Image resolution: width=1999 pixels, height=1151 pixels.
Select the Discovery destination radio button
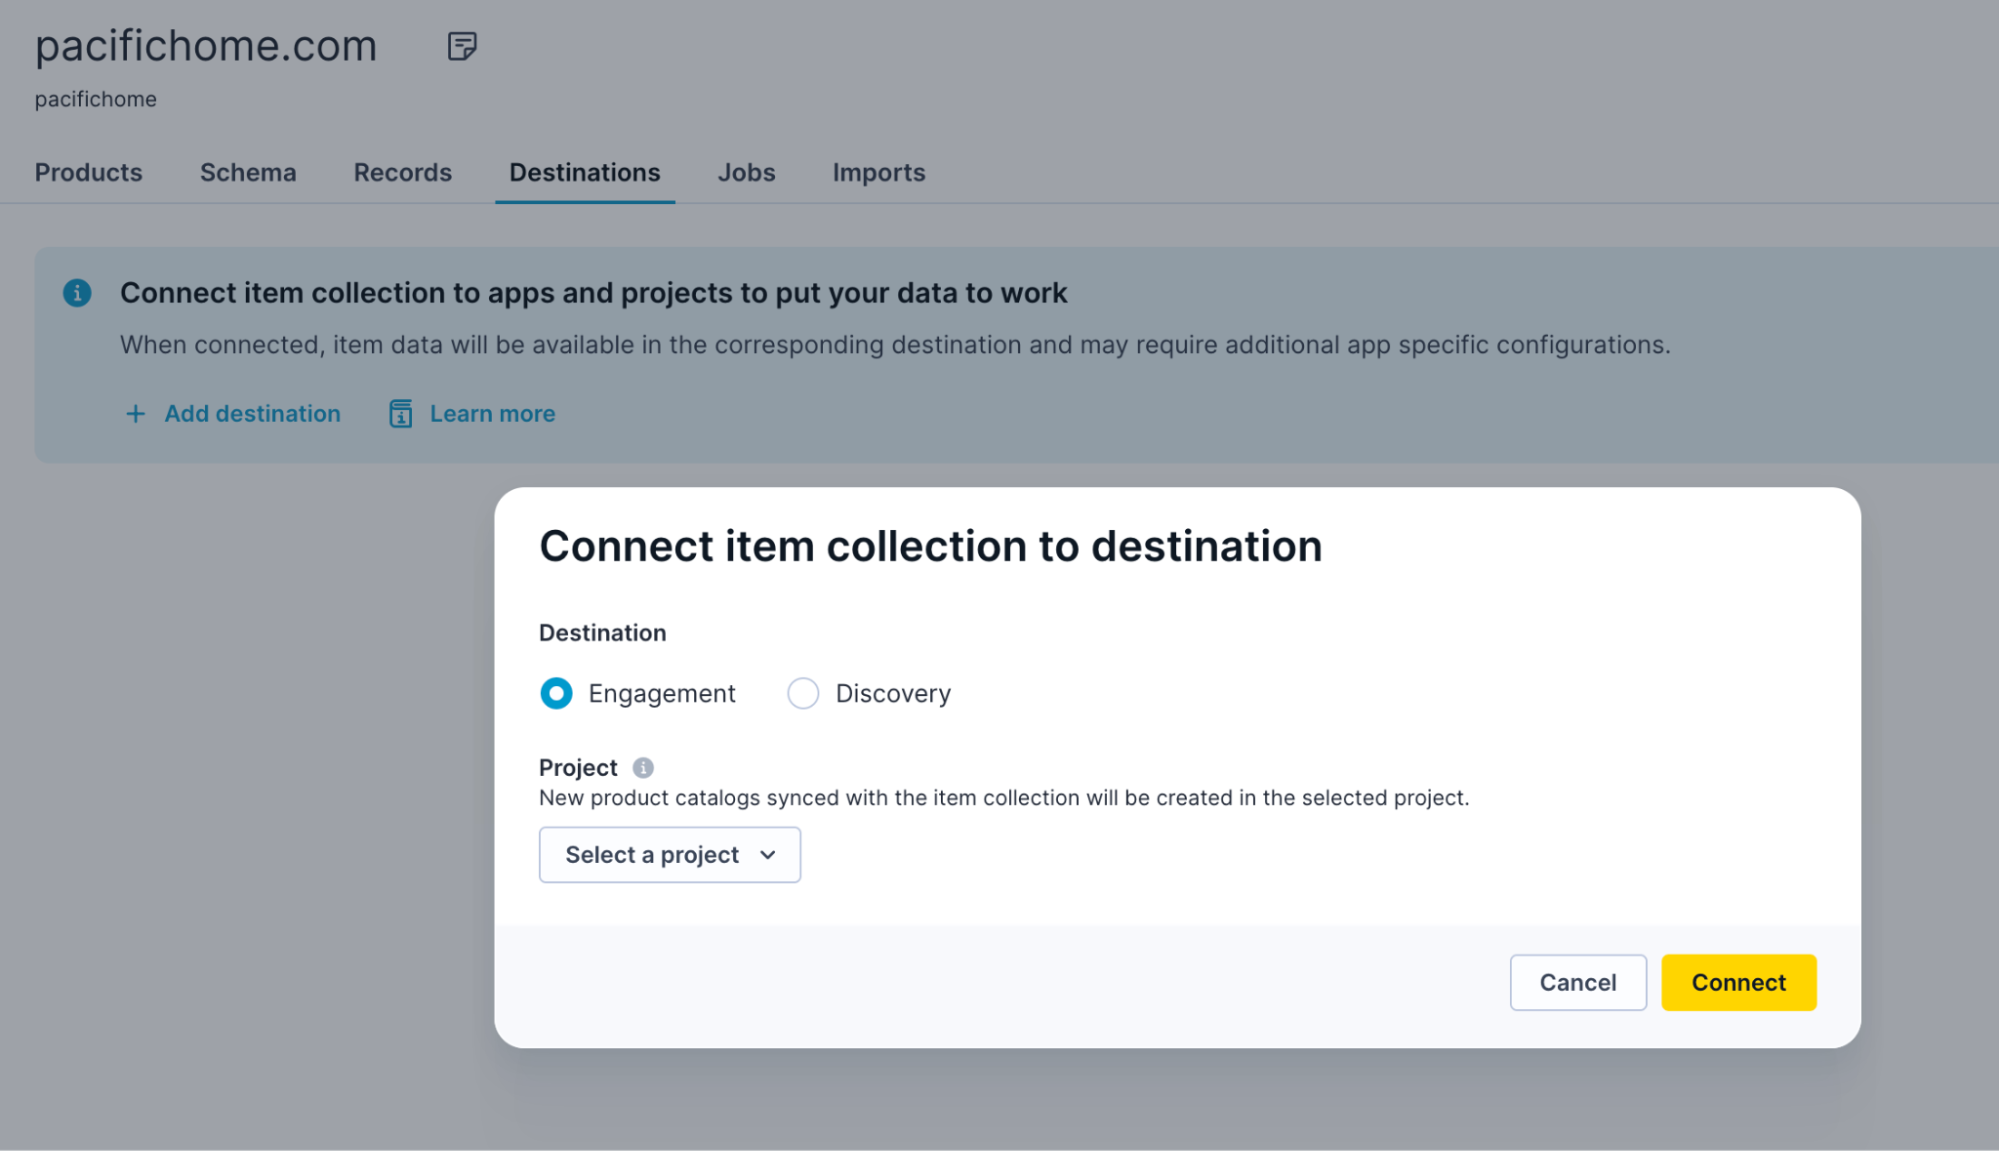pyautogui.click(x=803, y=693)
